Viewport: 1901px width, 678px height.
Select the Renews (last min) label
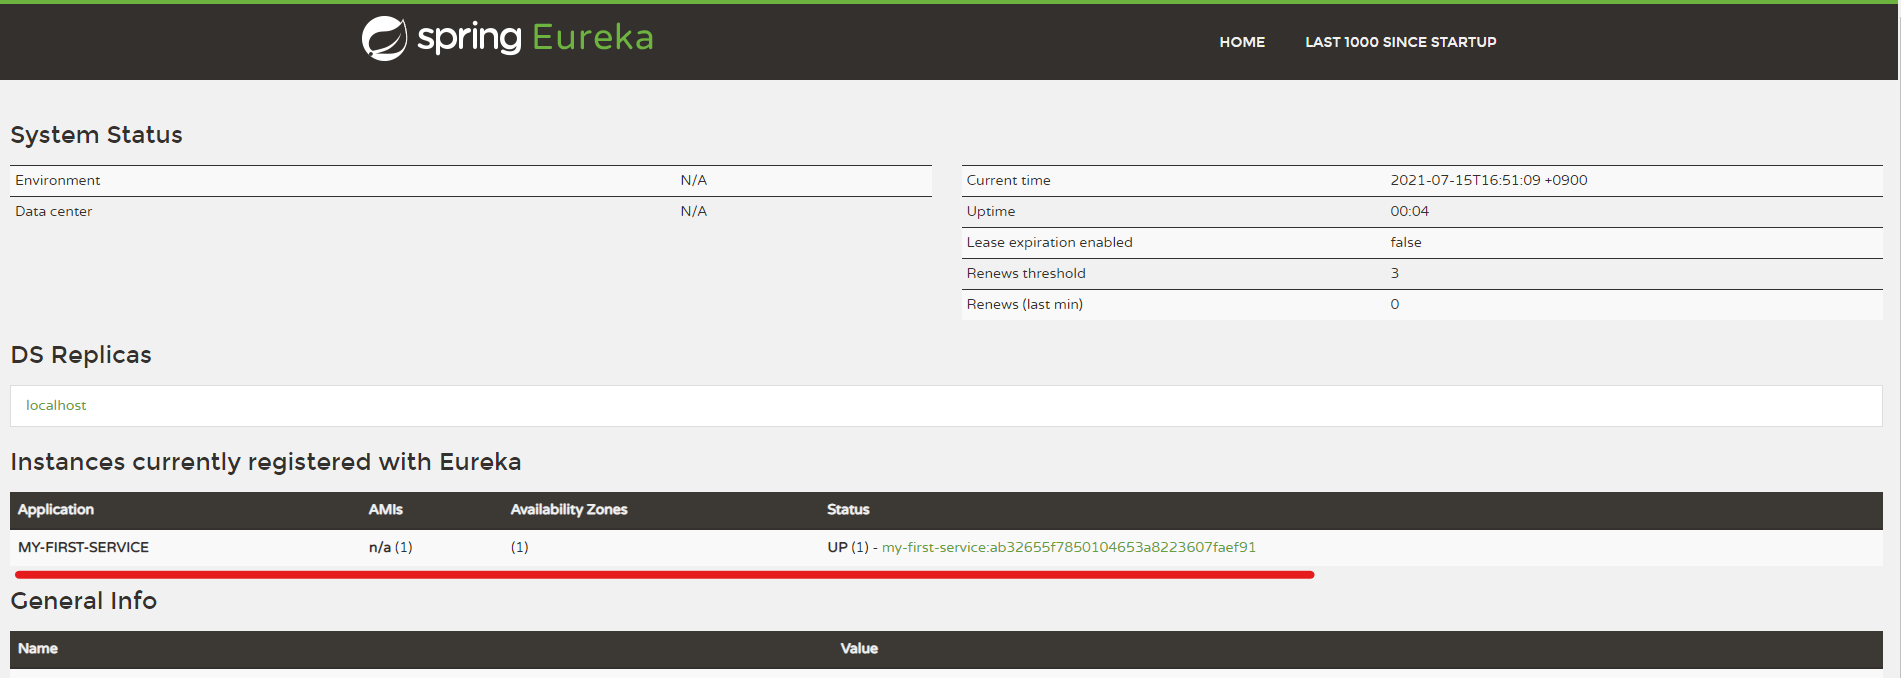[x=1024, y=304]
